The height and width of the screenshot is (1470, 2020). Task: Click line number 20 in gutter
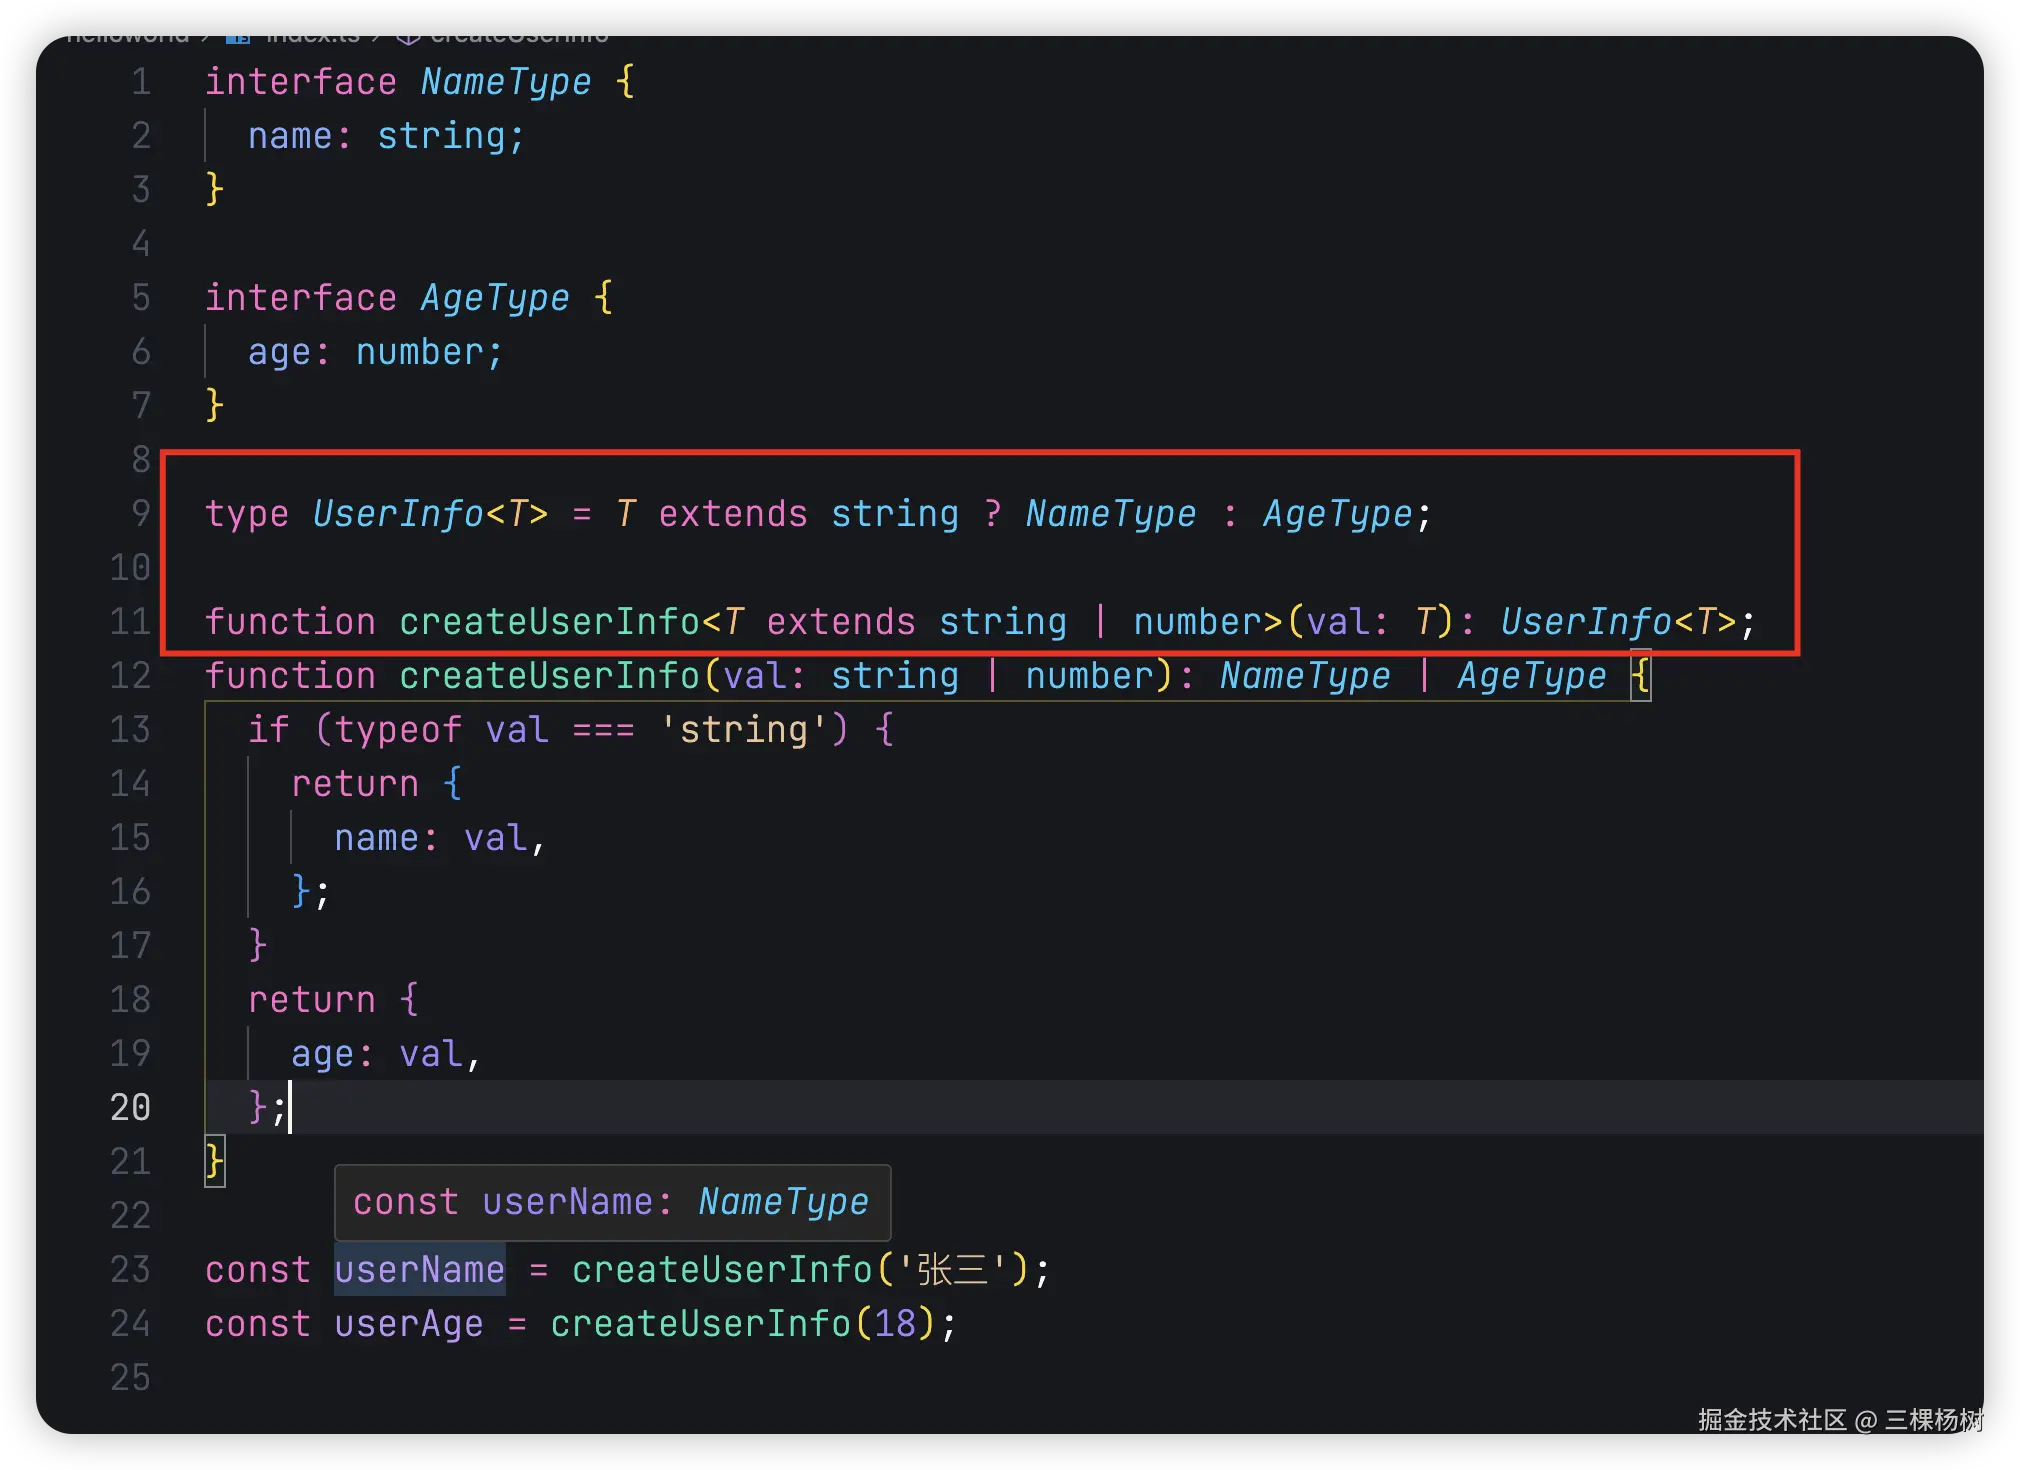(131, 1107)
